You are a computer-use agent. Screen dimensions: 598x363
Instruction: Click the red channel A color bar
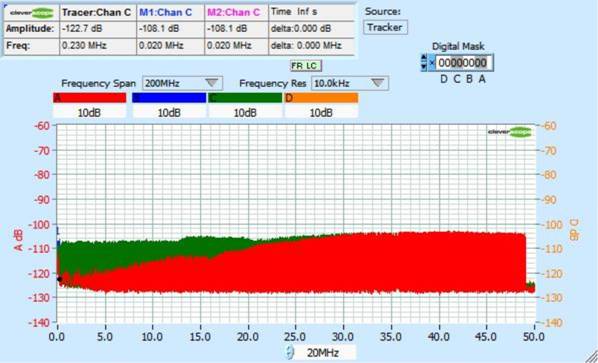coord(89,98)
